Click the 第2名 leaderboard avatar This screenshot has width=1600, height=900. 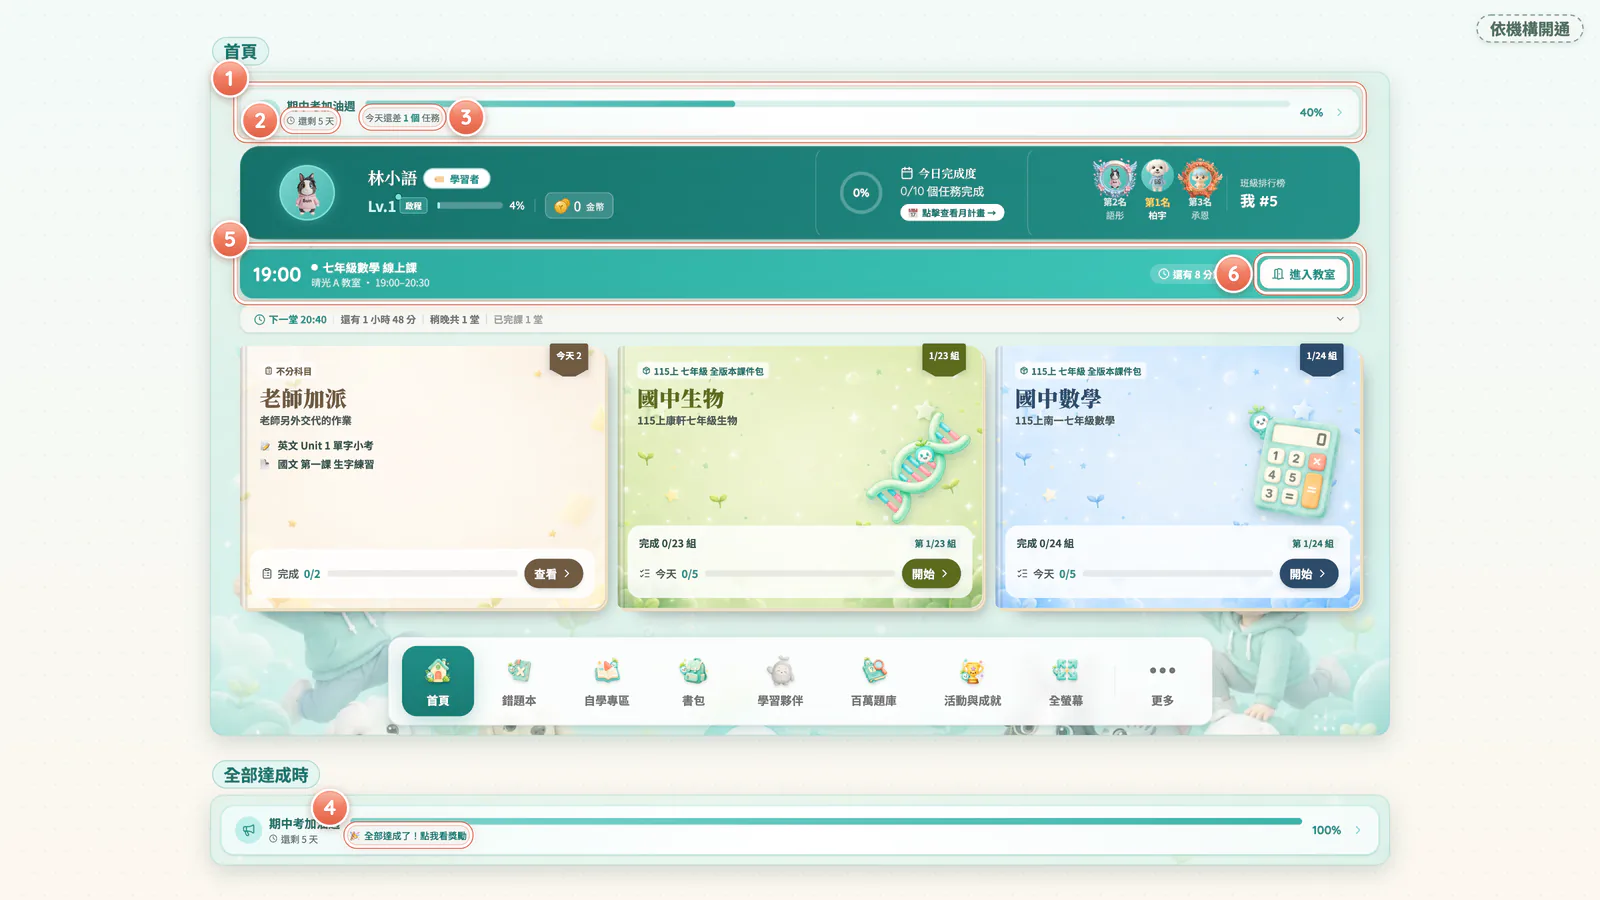coord(1115,178)
